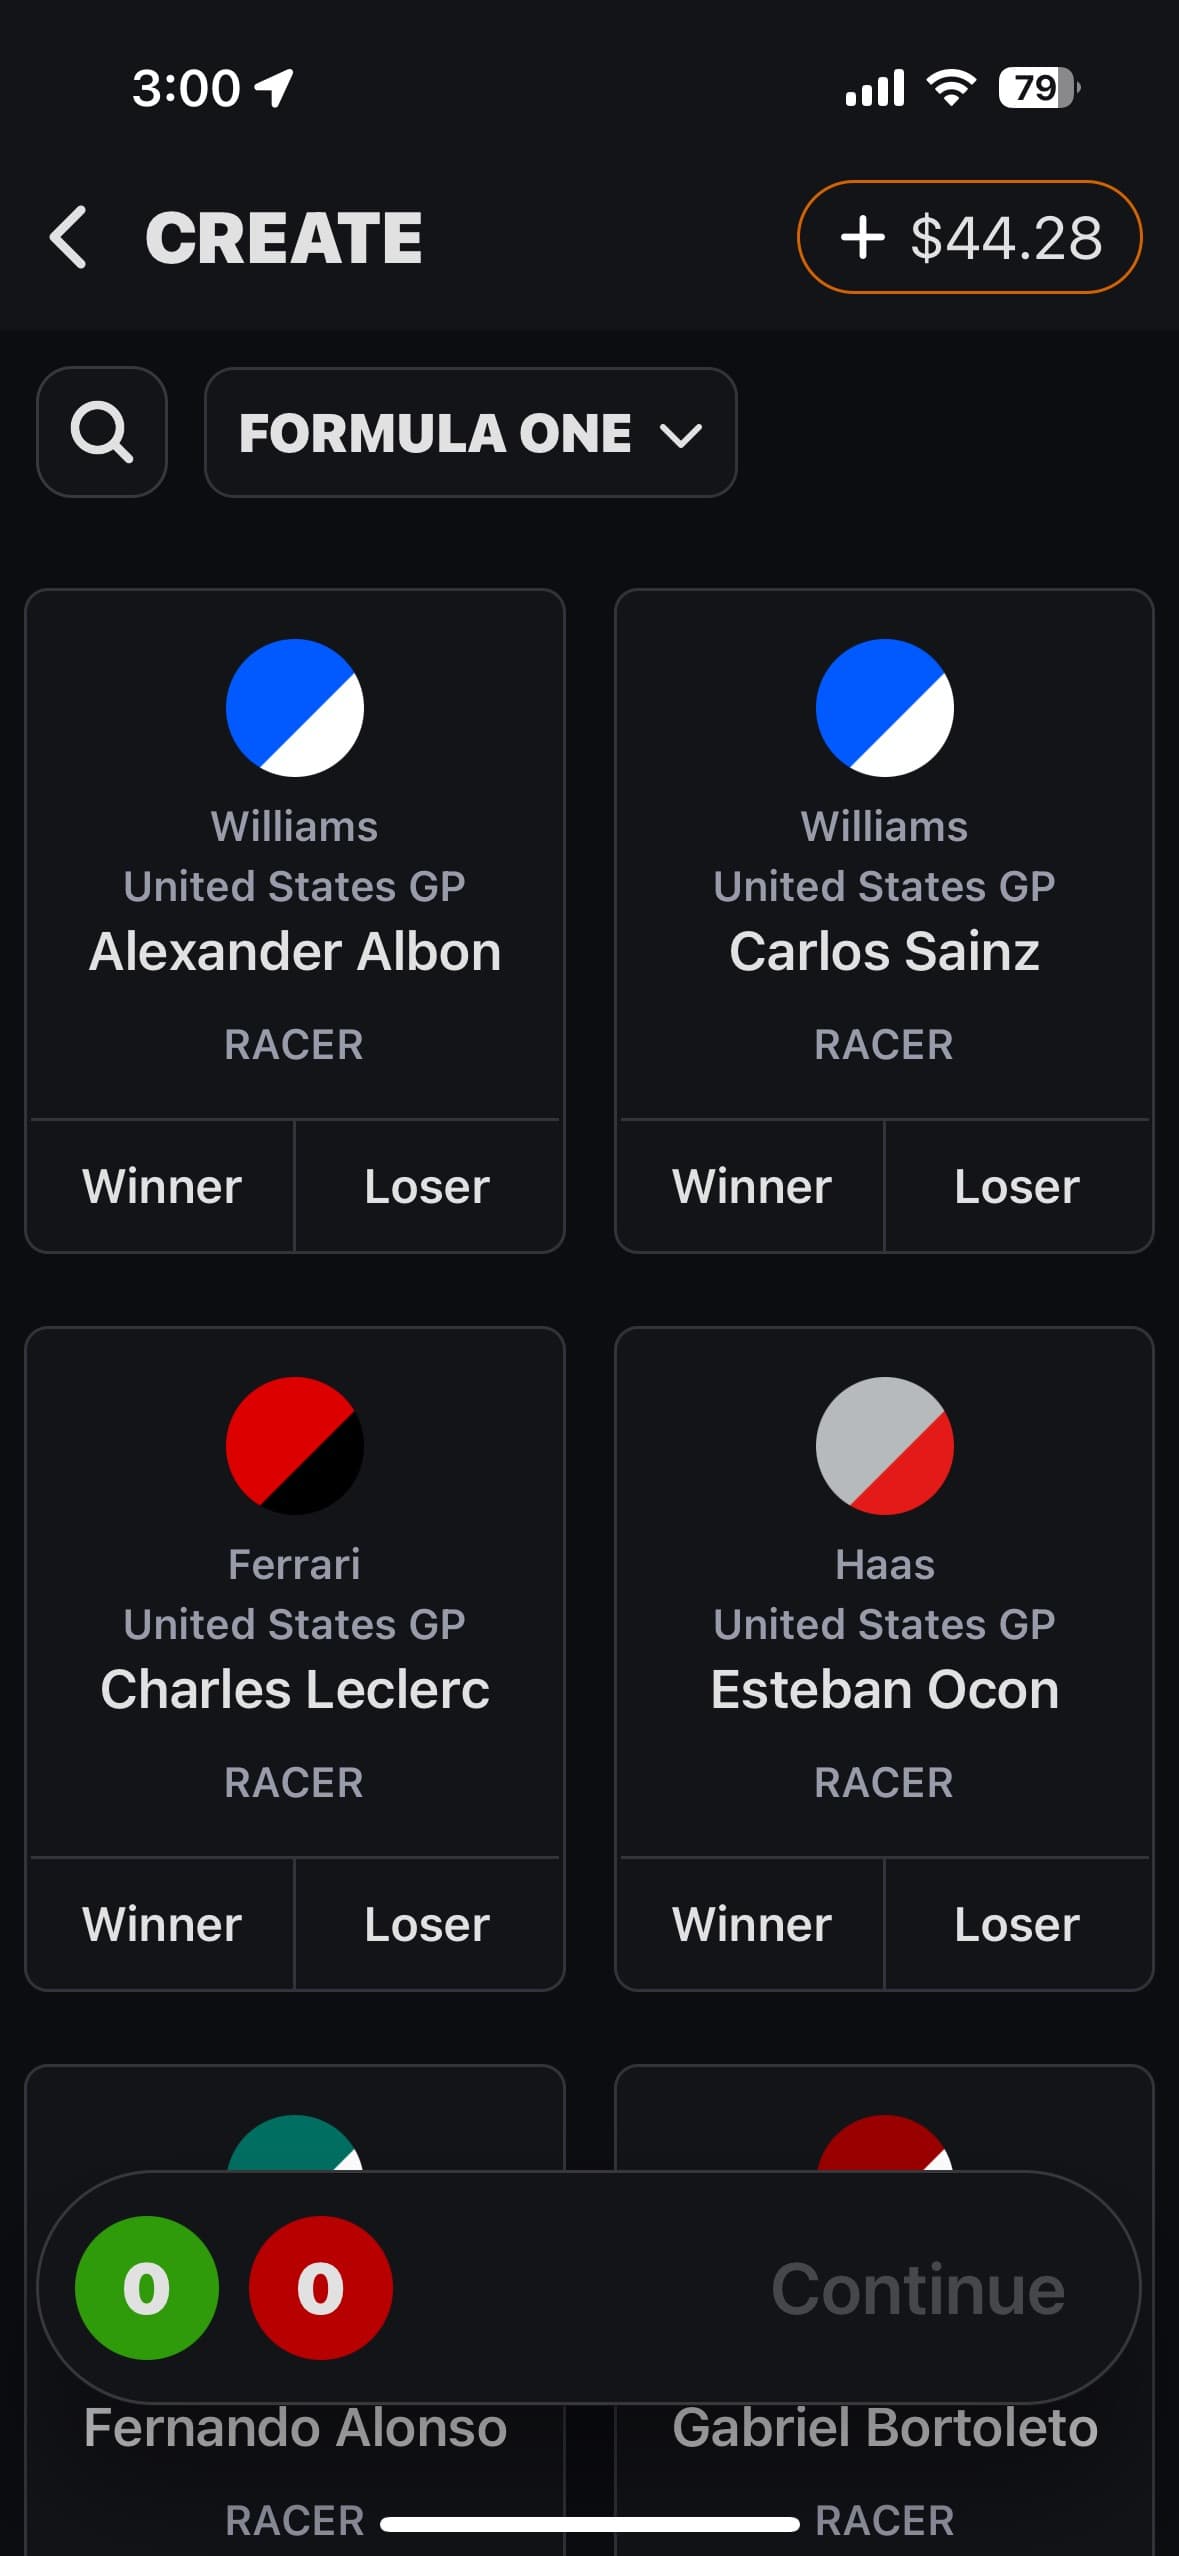The width and height of the screenshot is (1179, 2556).
Task: Choose Loser for Charles Leclerc
Action: [427, 1925]
